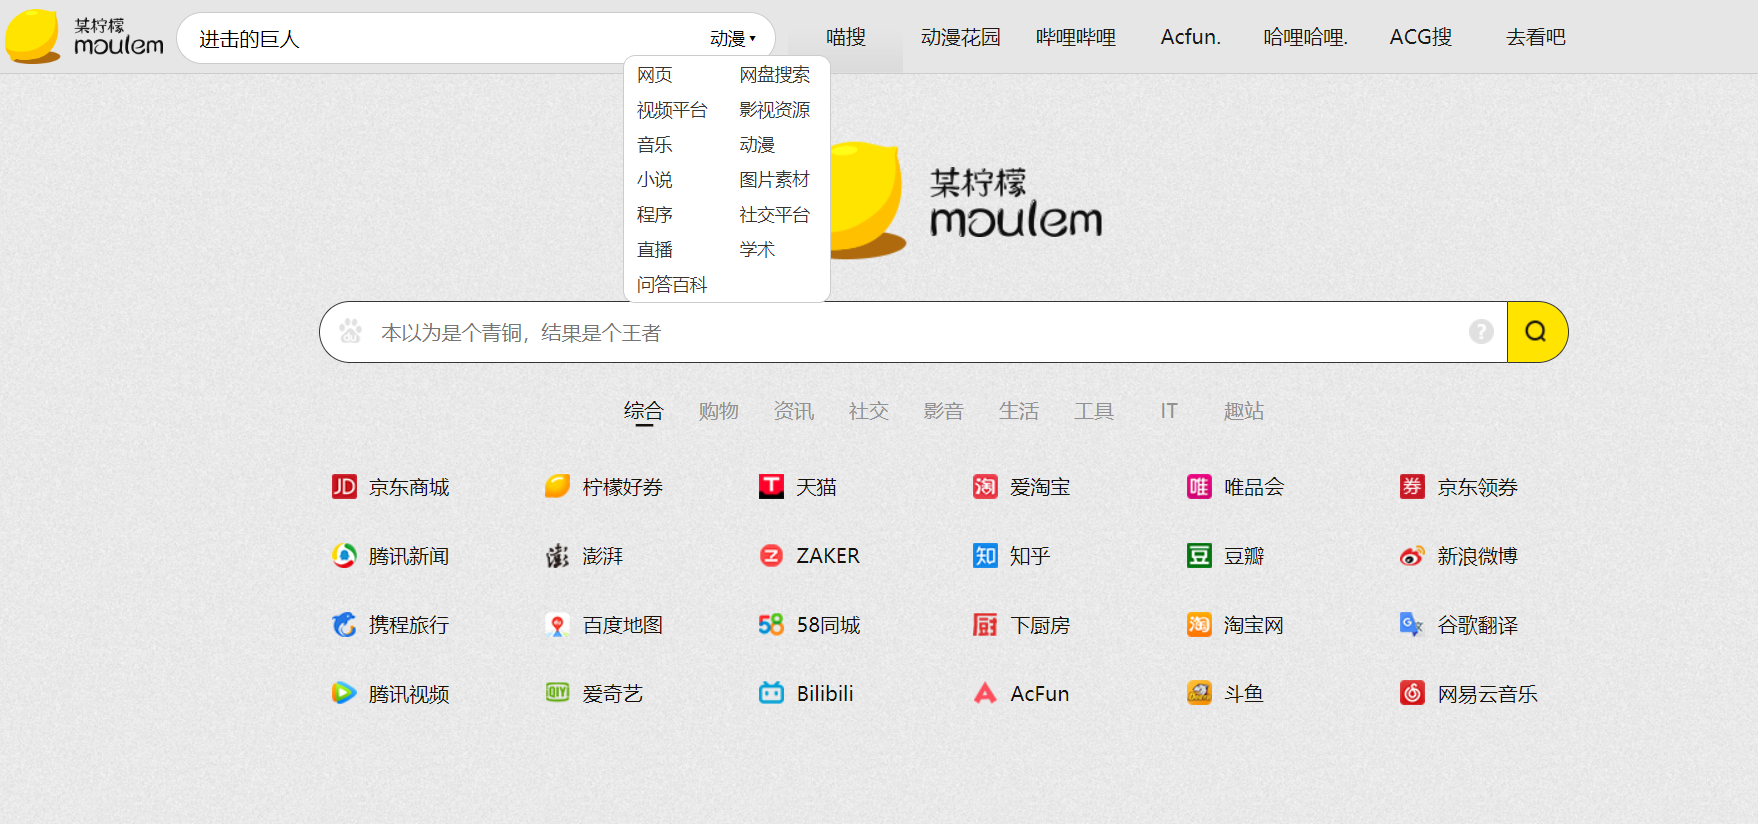
Task: Click the Baidu paw search engine icon
Action: pos(350,332)
